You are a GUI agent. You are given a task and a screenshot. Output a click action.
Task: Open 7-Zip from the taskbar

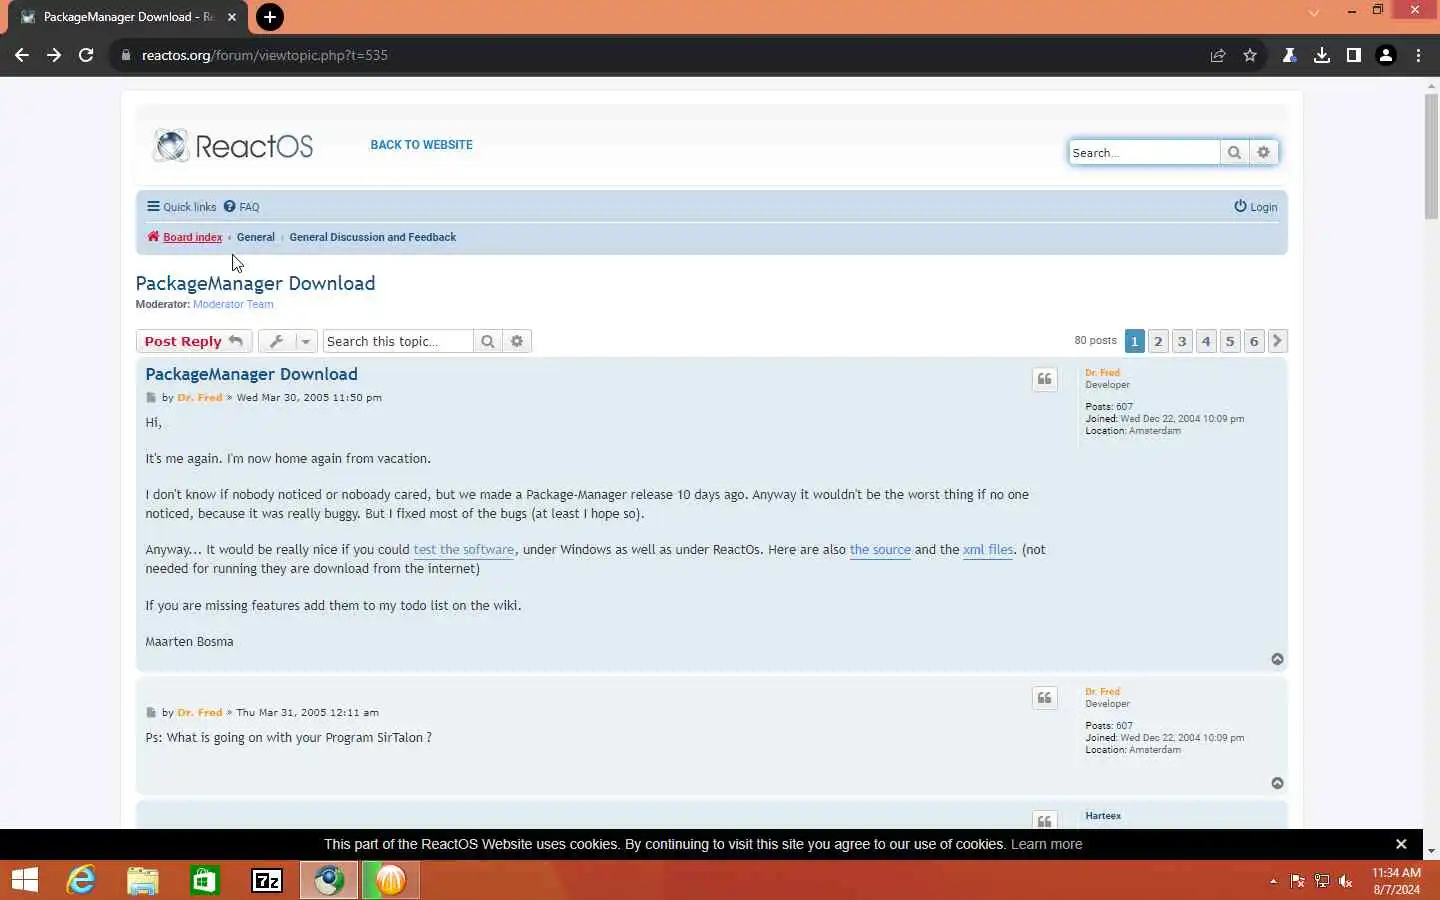(267, 880)
